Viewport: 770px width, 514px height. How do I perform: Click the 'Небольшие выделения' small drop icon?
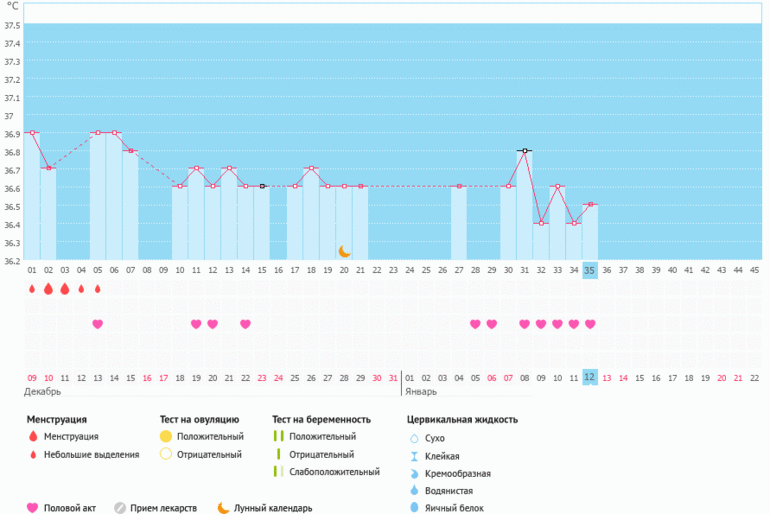coord(32,455)
